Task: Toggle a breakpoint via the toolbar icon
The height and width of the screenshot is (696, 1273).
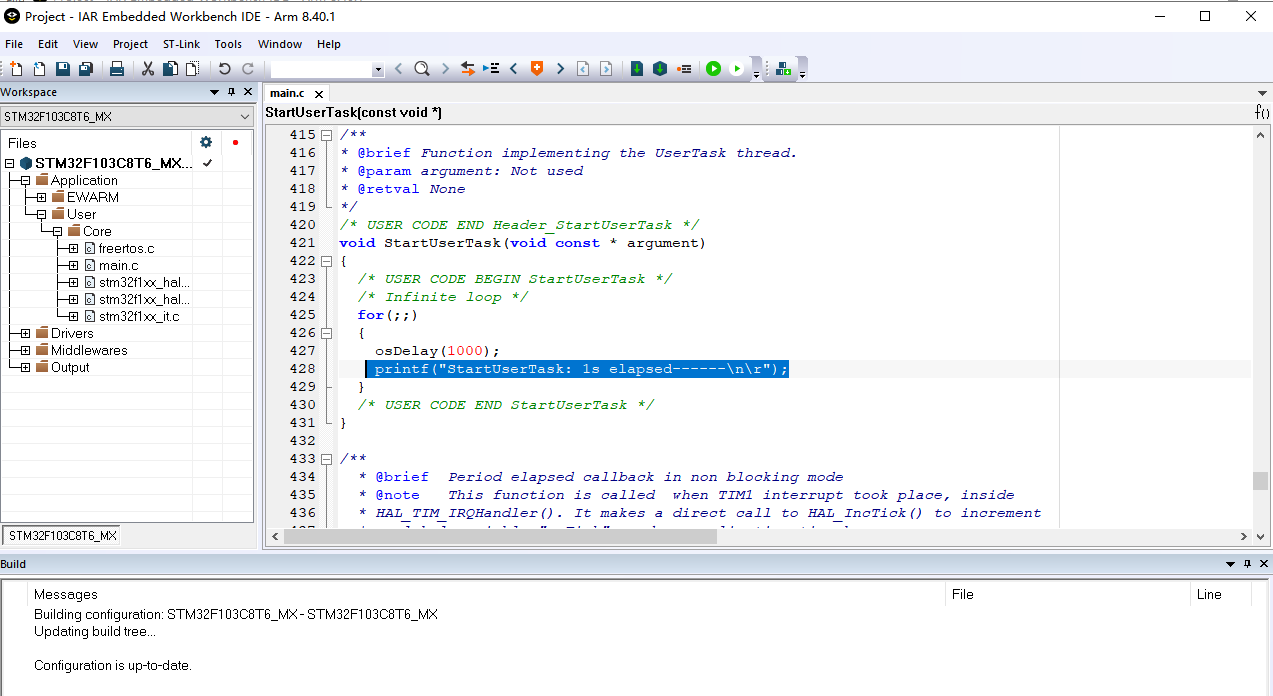Action: coord(684,69)
